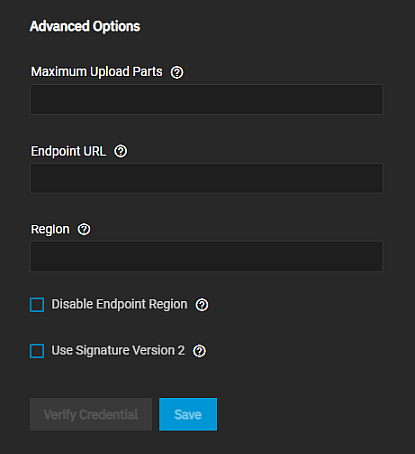Open help tooltip for Maximum Upload Parts
The image size is (415, 454).
point(177,72)
